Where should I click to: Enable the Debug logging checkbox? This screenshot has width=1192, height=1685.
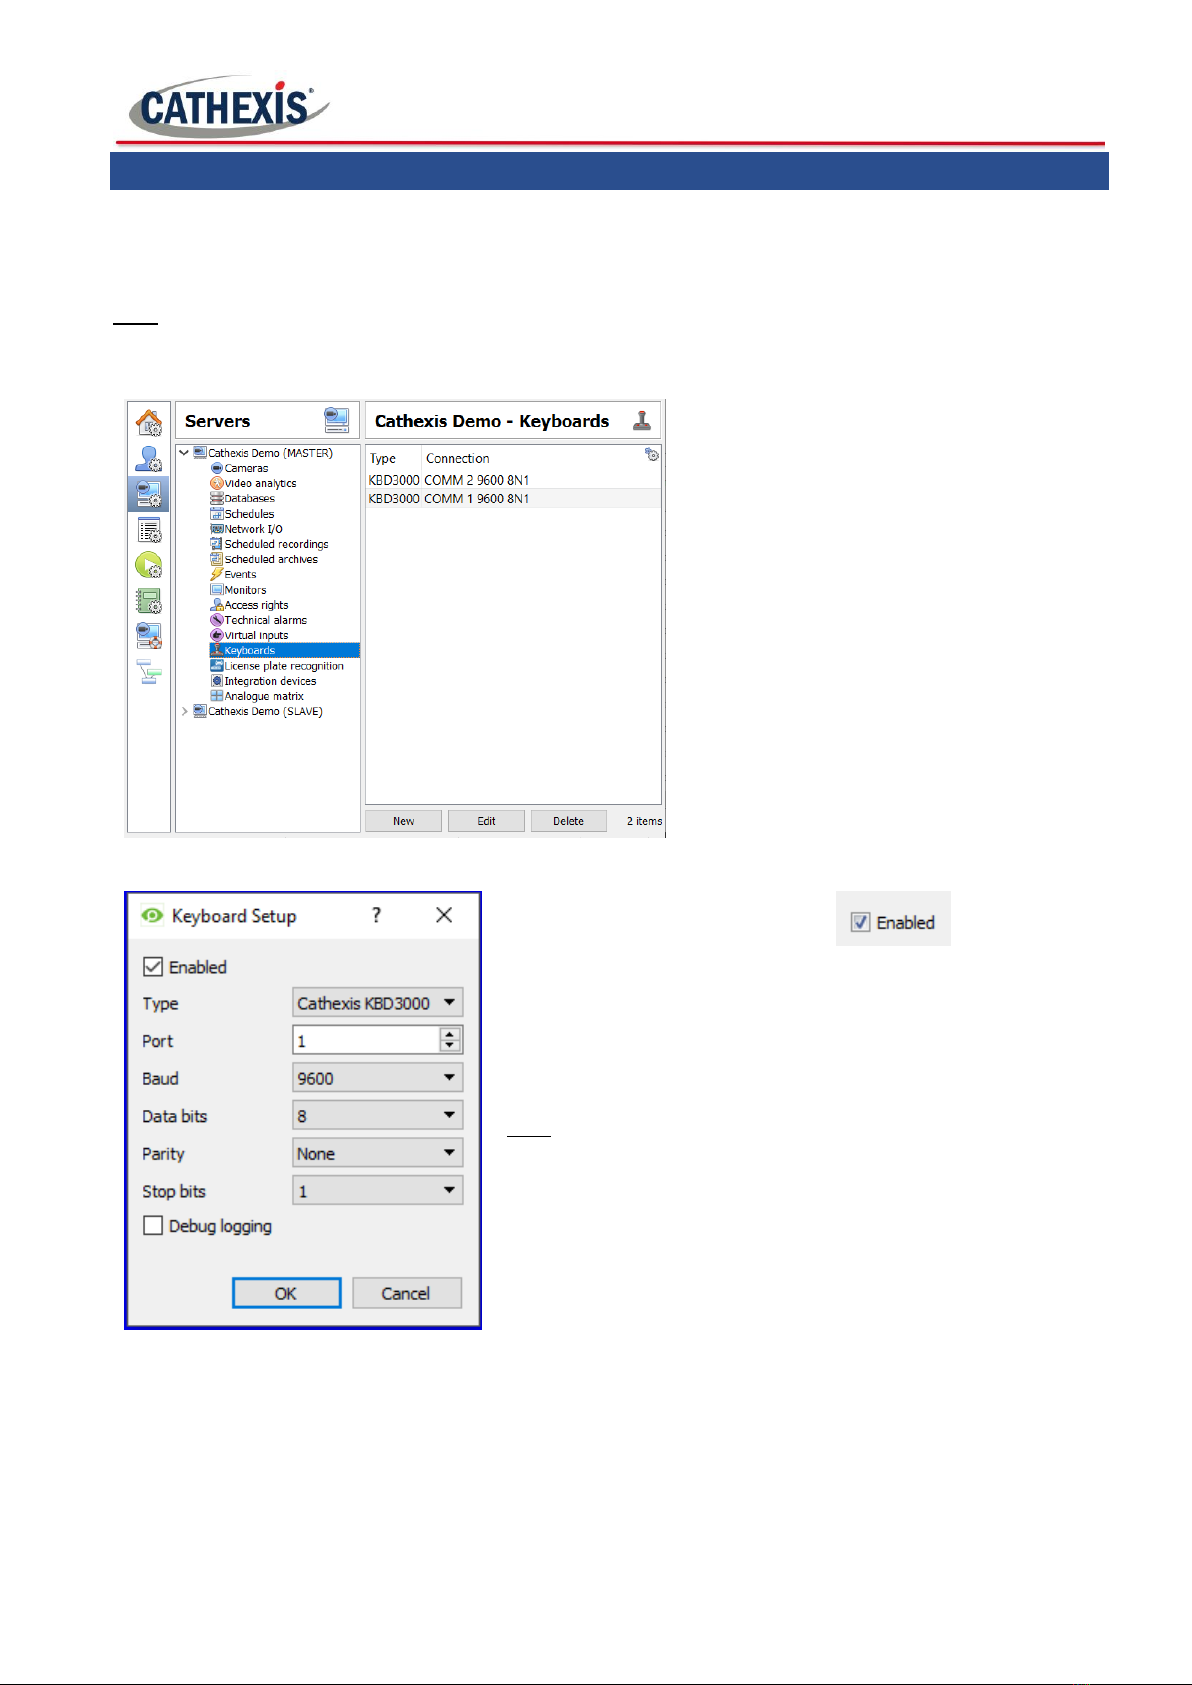tap(153, 1225)
